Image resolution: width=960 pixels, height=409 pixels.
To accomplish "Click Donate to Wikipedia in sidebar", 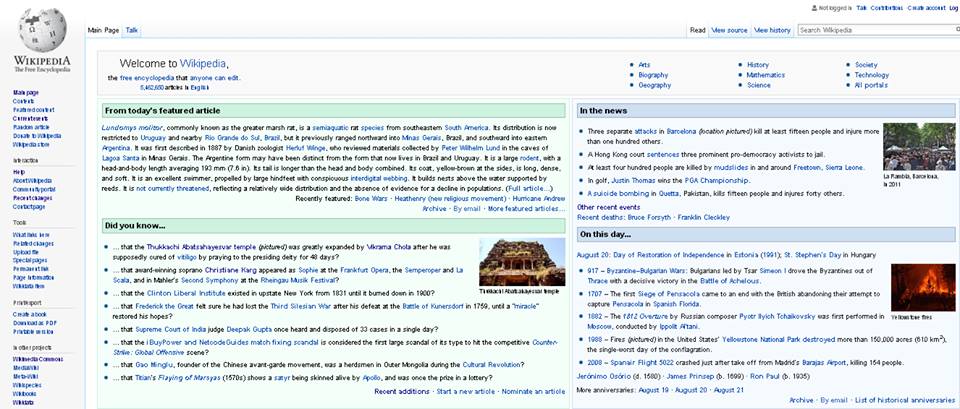I will (37, 136).
